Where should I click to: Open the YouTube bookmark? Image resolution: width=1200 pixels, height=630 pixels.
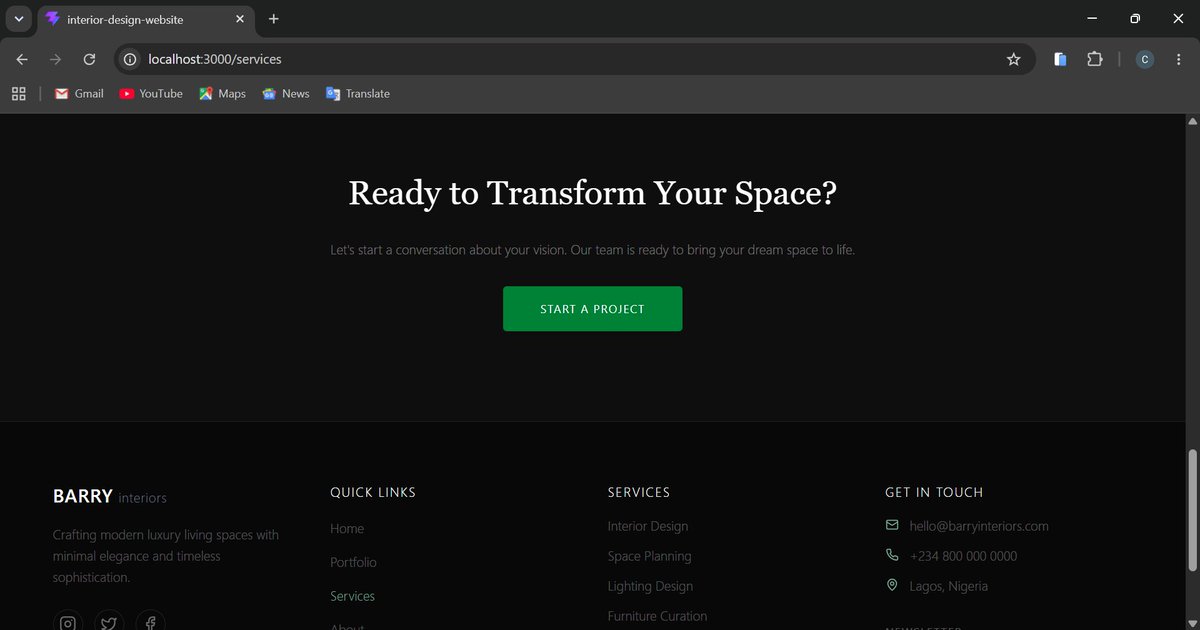pos(151,93)
